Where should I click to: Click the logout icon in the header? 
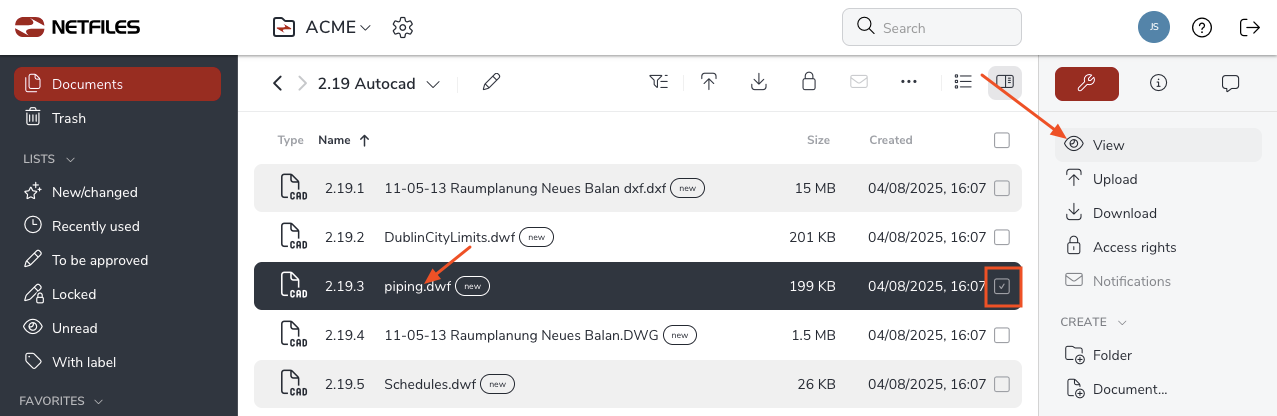[1250, 27]
